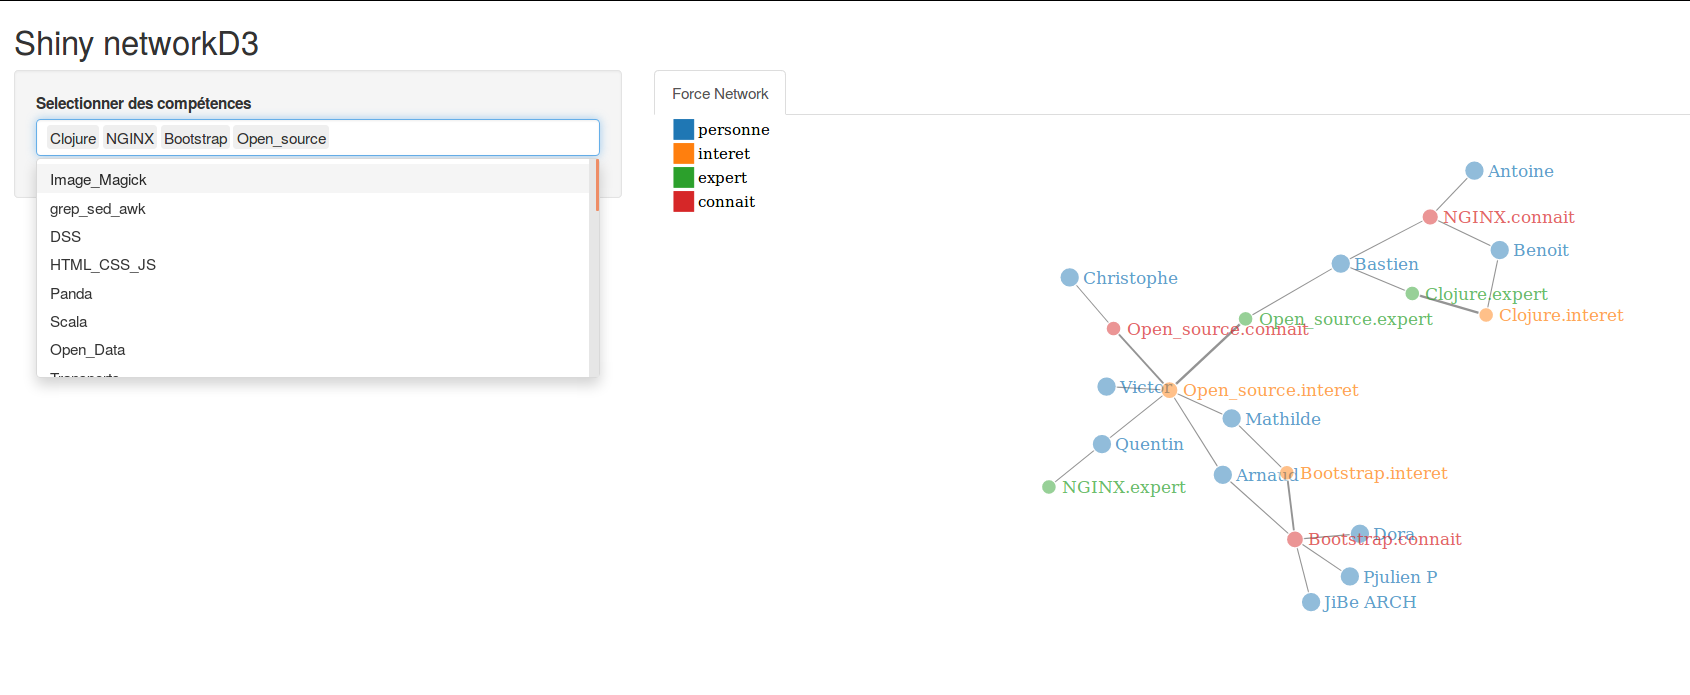
Task: Choose Panda from the competences list
Action: tap(313, 294)
